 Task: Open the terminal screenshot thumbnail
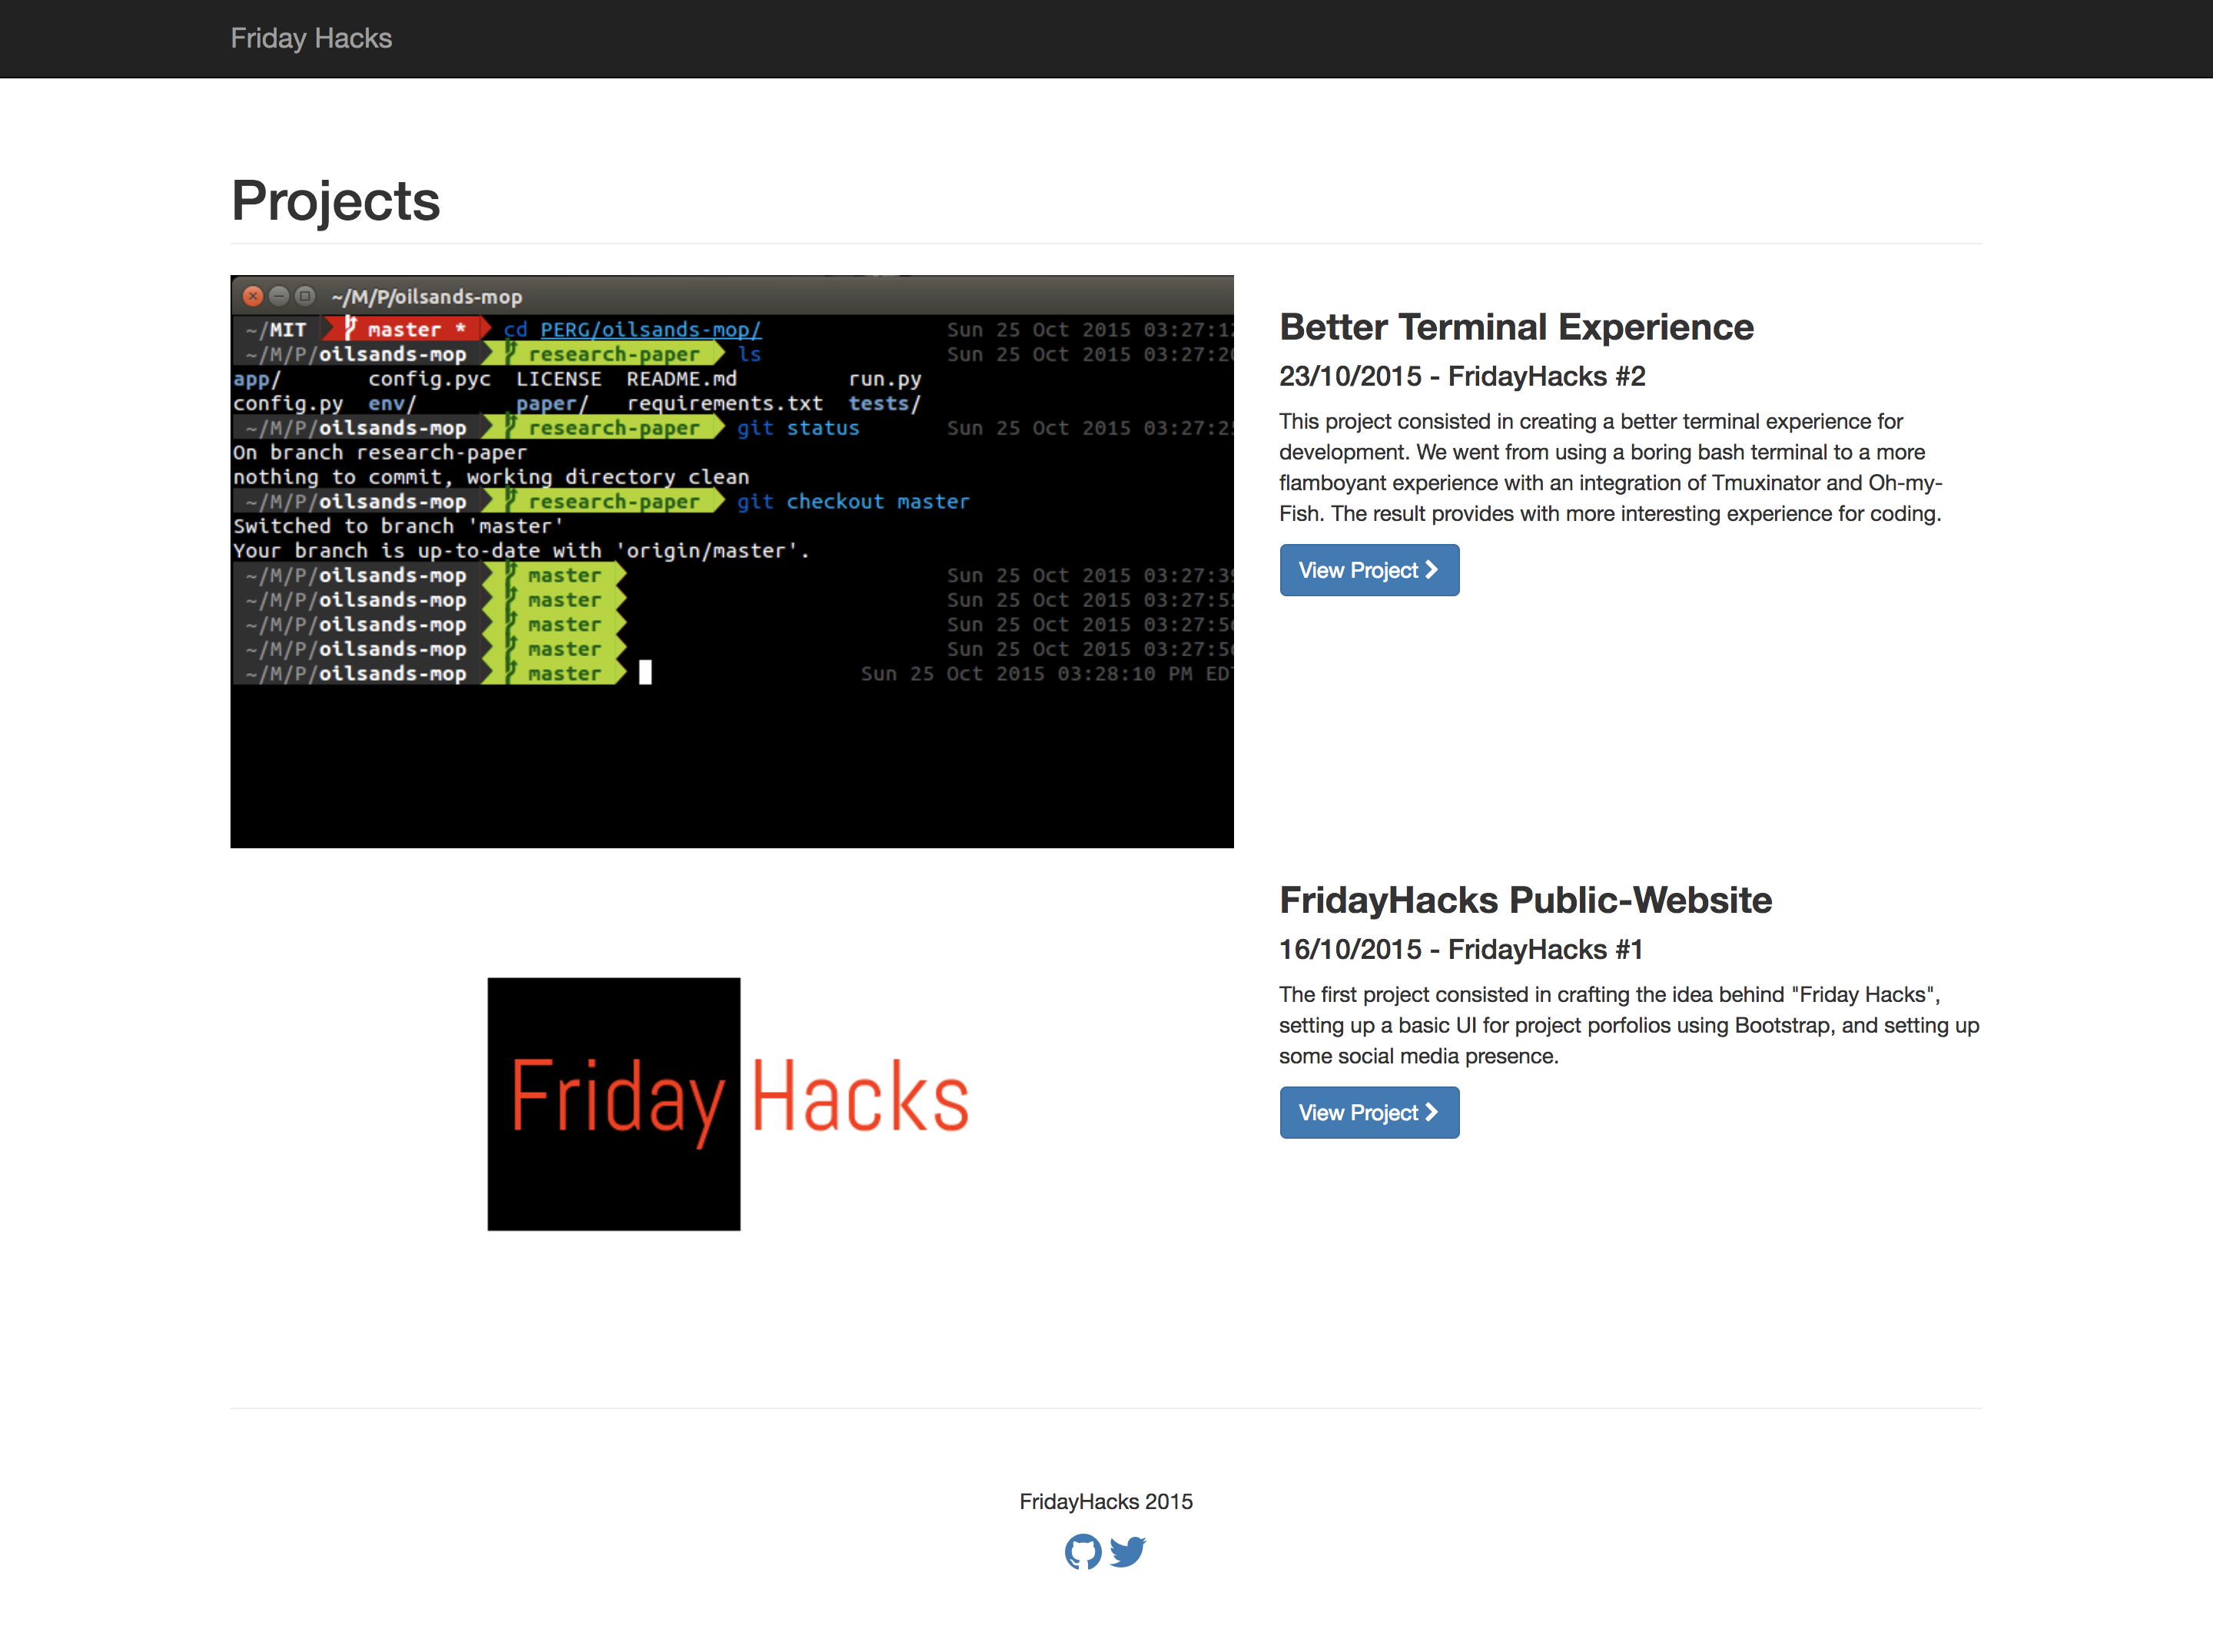coord(732,562)
